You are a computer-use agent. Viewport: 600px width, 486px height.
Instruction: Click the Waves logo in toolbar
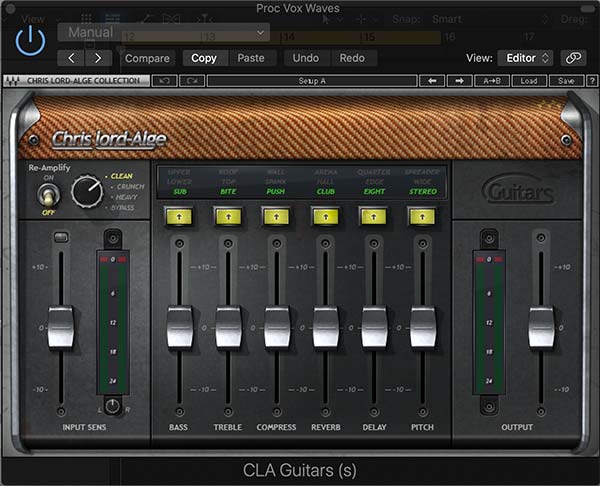[13, 81]
